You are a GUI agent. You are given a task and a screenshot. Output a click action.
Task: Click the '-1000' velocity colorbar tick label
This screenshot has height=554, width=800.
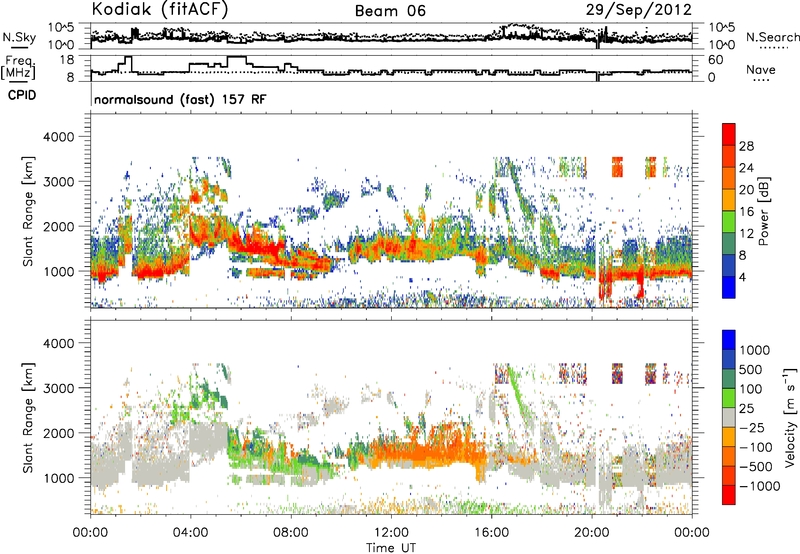pyautogui.click(x=760, y=486)
